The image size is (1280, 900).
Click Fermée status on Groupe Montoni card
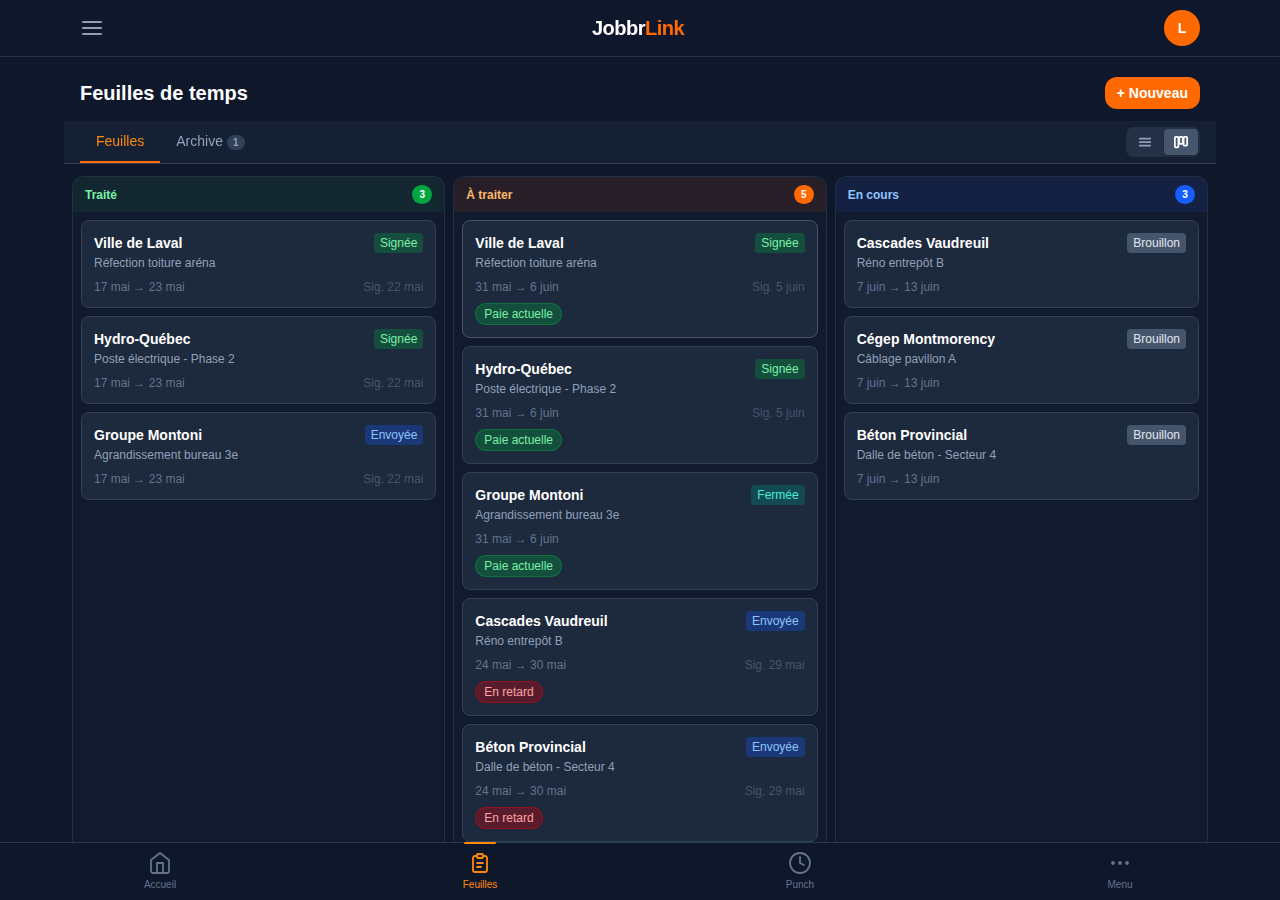pyautogui.click(x=778, y=495)
